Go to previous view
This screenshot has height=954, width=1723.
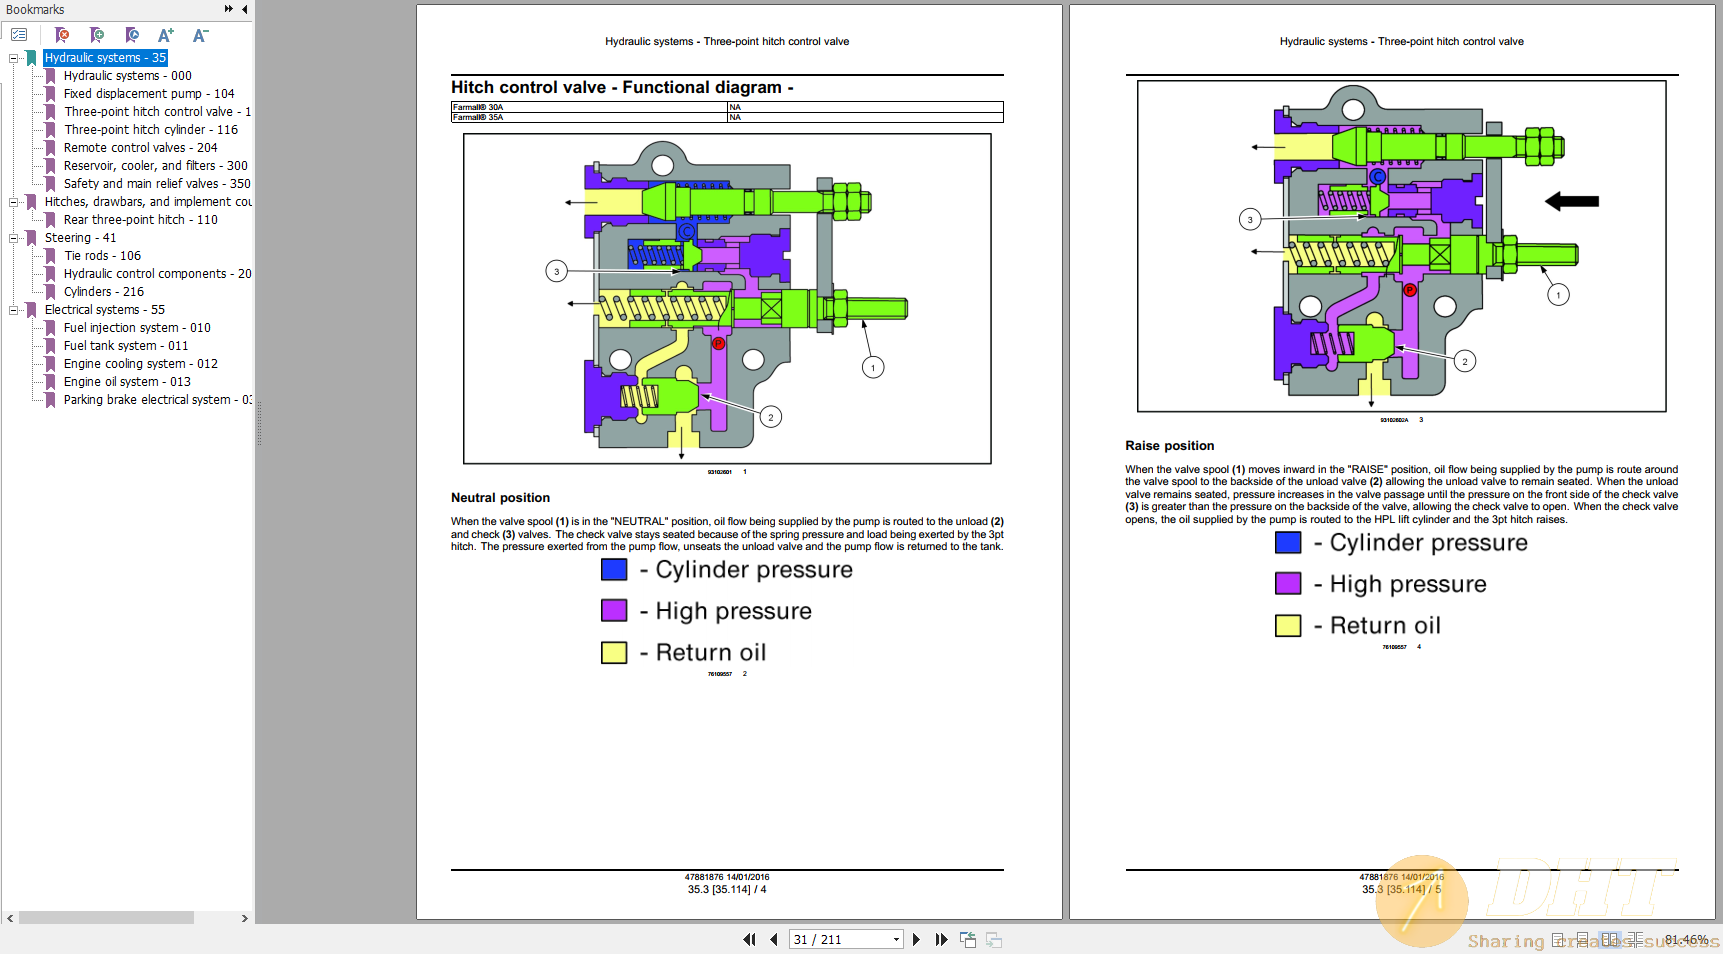967,939
